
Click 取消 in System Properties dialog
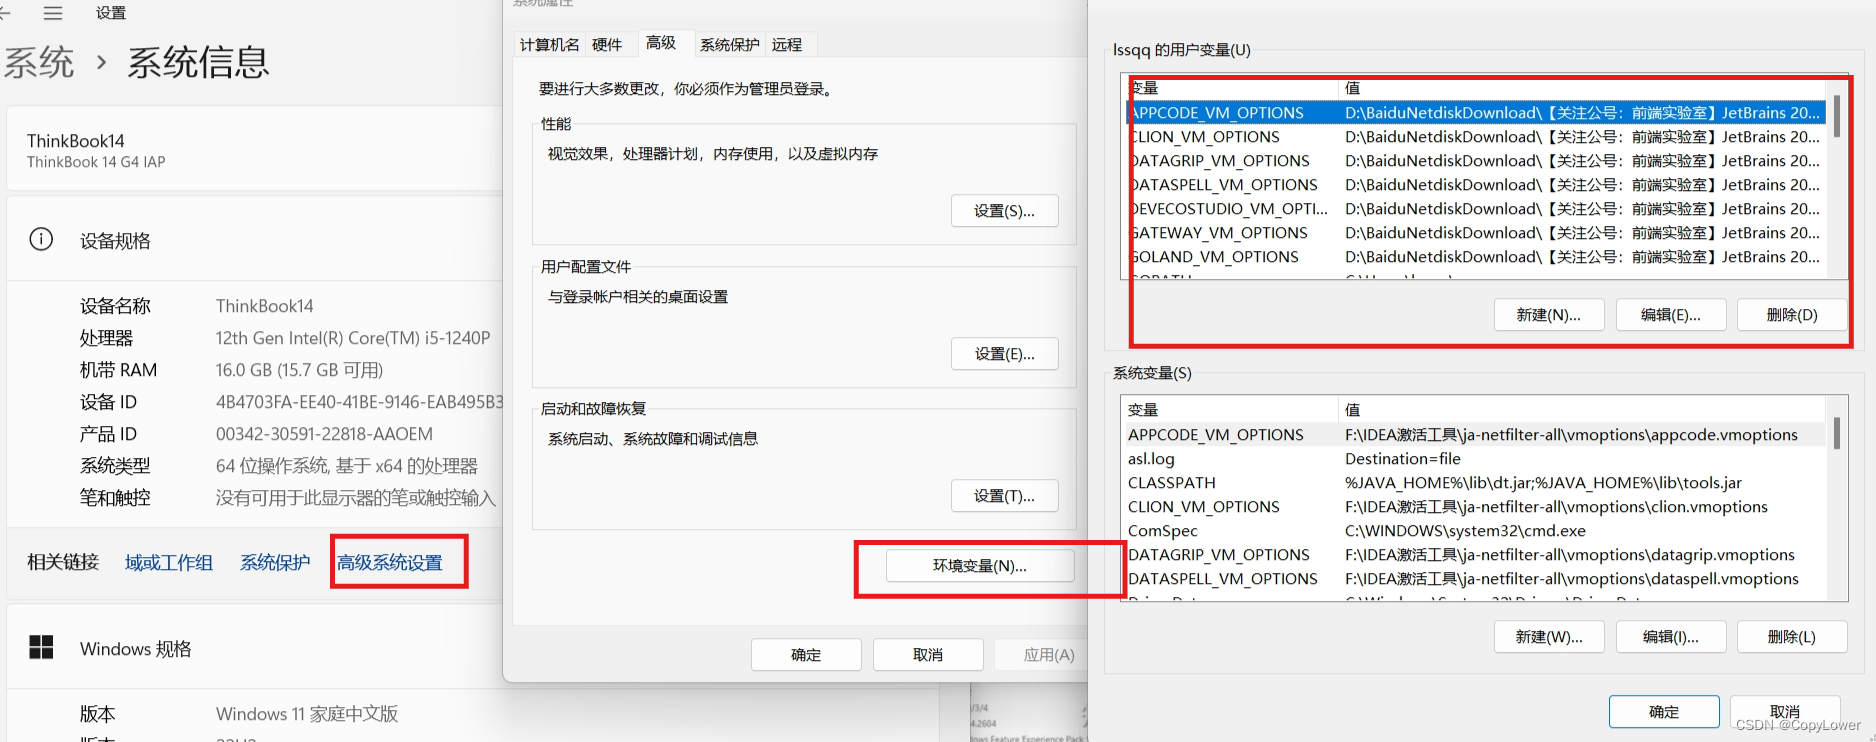pyautogui.click(x=928, y=655)
